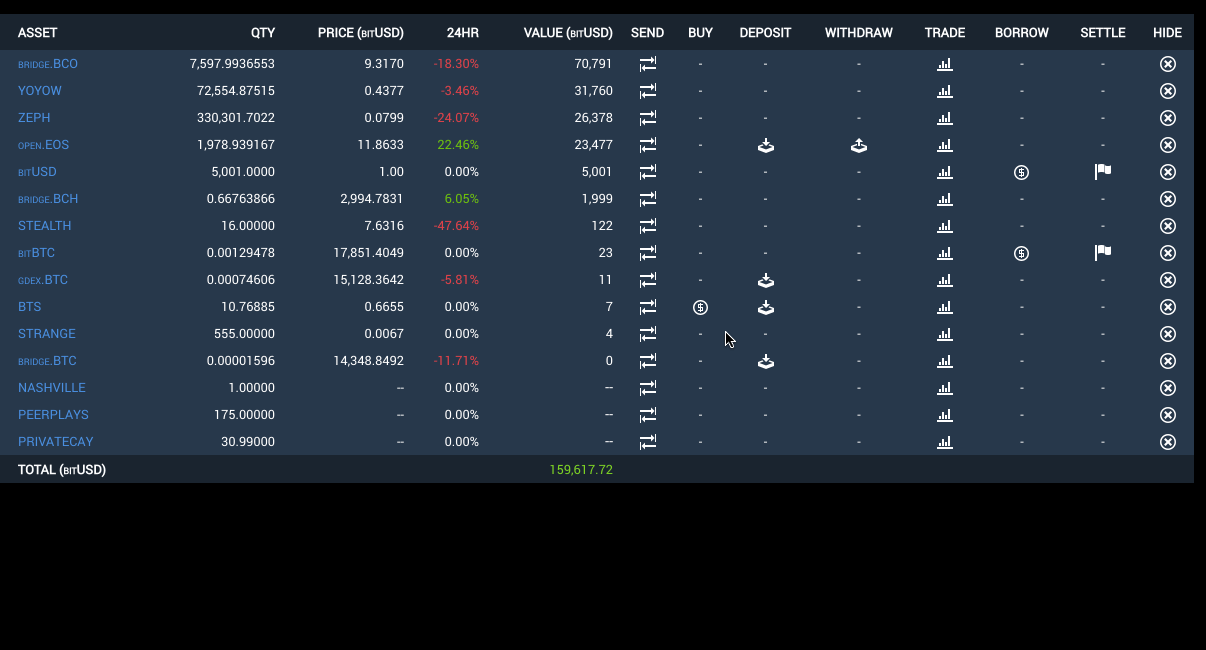Click the TOTAL (bitUSD) label
This screenshot has height=650, width=1206.
click(62, 469)
